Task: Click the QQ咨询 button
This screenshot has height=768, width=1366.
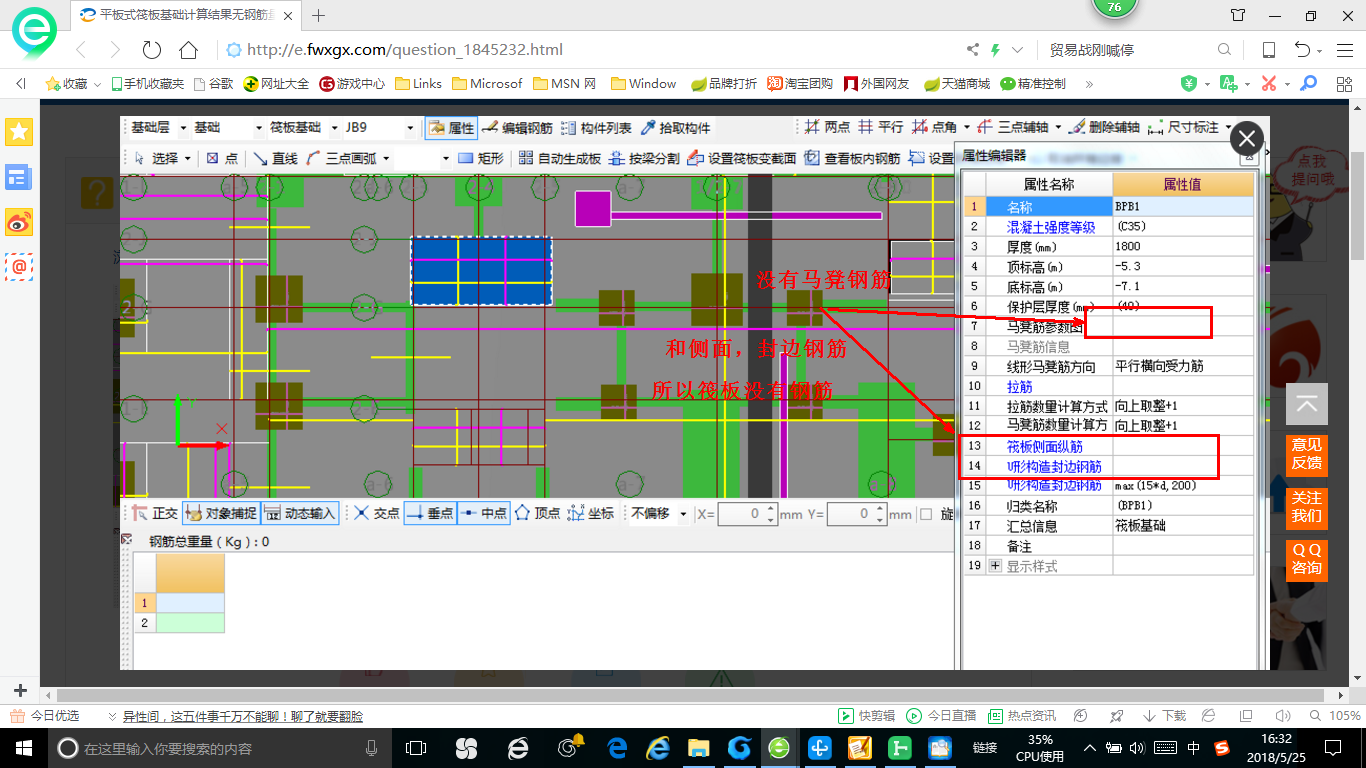Action: [1306, 560]
